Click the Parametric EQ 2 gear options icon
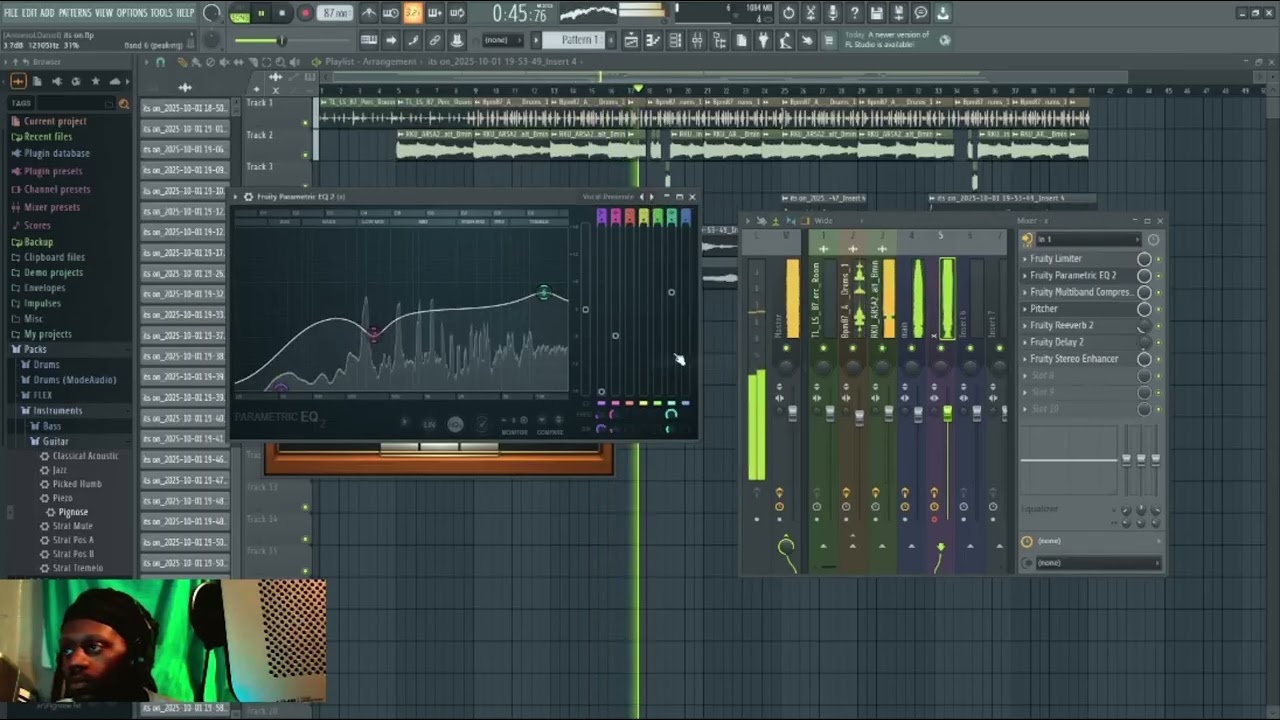This screenshot has height=720, width=1280. pos(248,197)
